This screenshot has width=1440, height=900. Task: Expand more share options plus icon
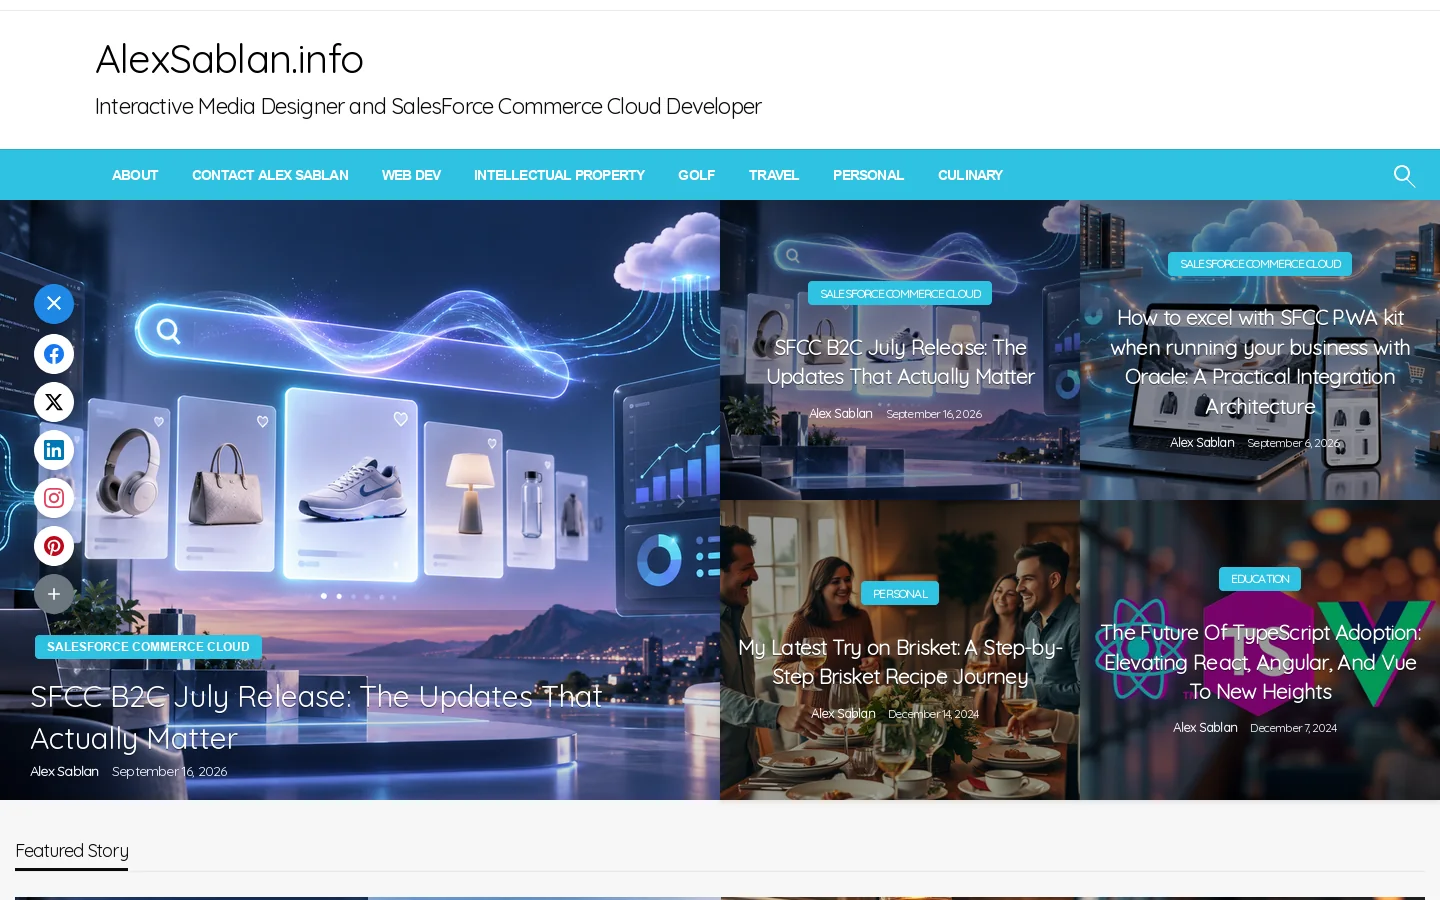pyautogui.click(x=54, y=594)
